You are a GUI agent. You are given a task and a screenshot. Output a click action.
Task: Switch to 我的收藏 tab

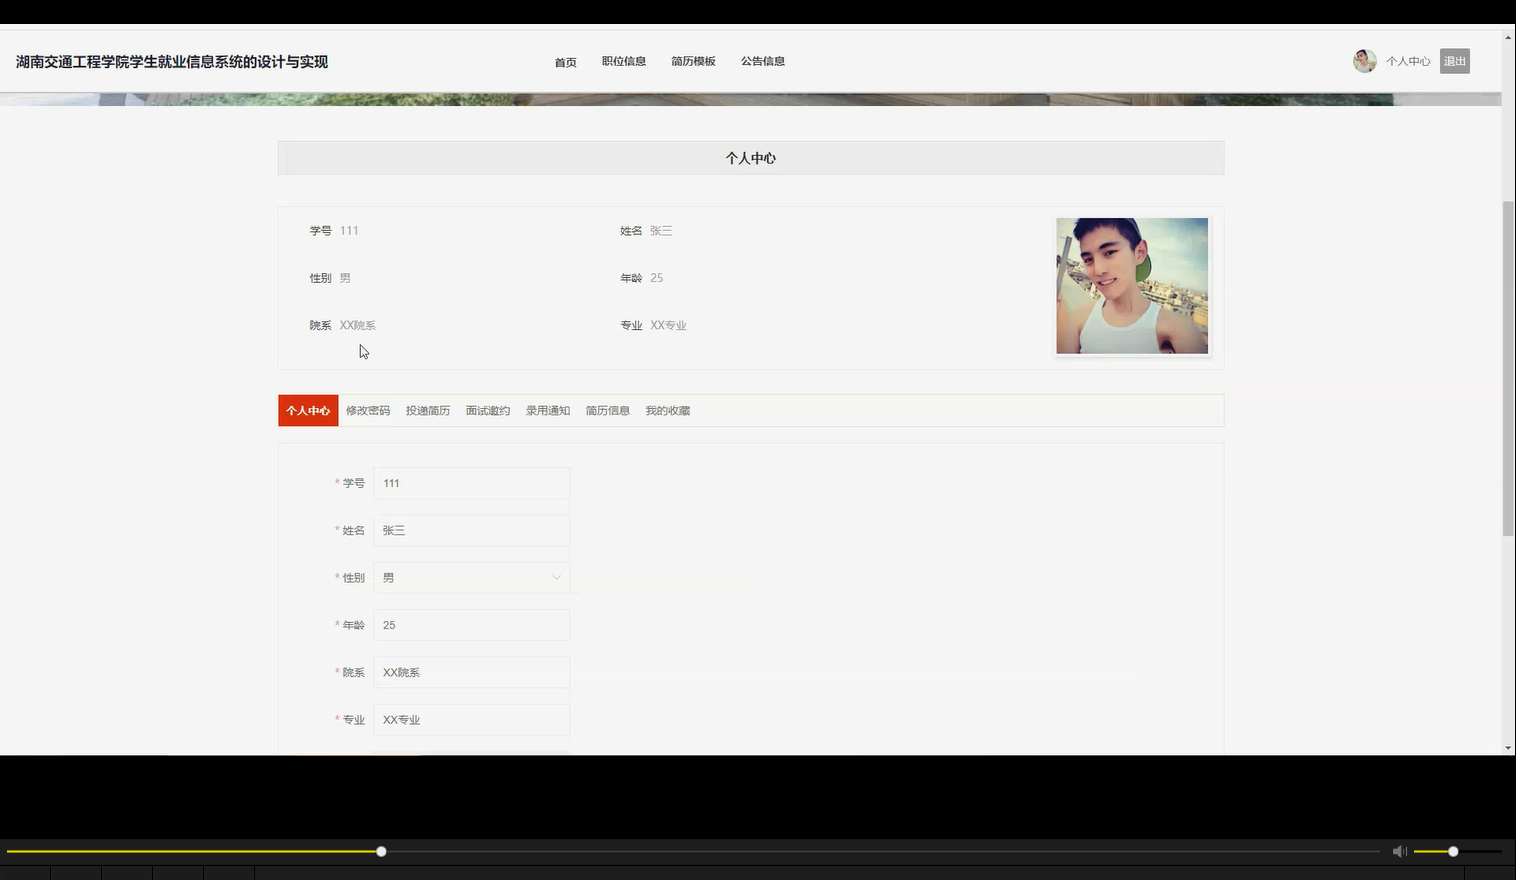pos(668,411)
